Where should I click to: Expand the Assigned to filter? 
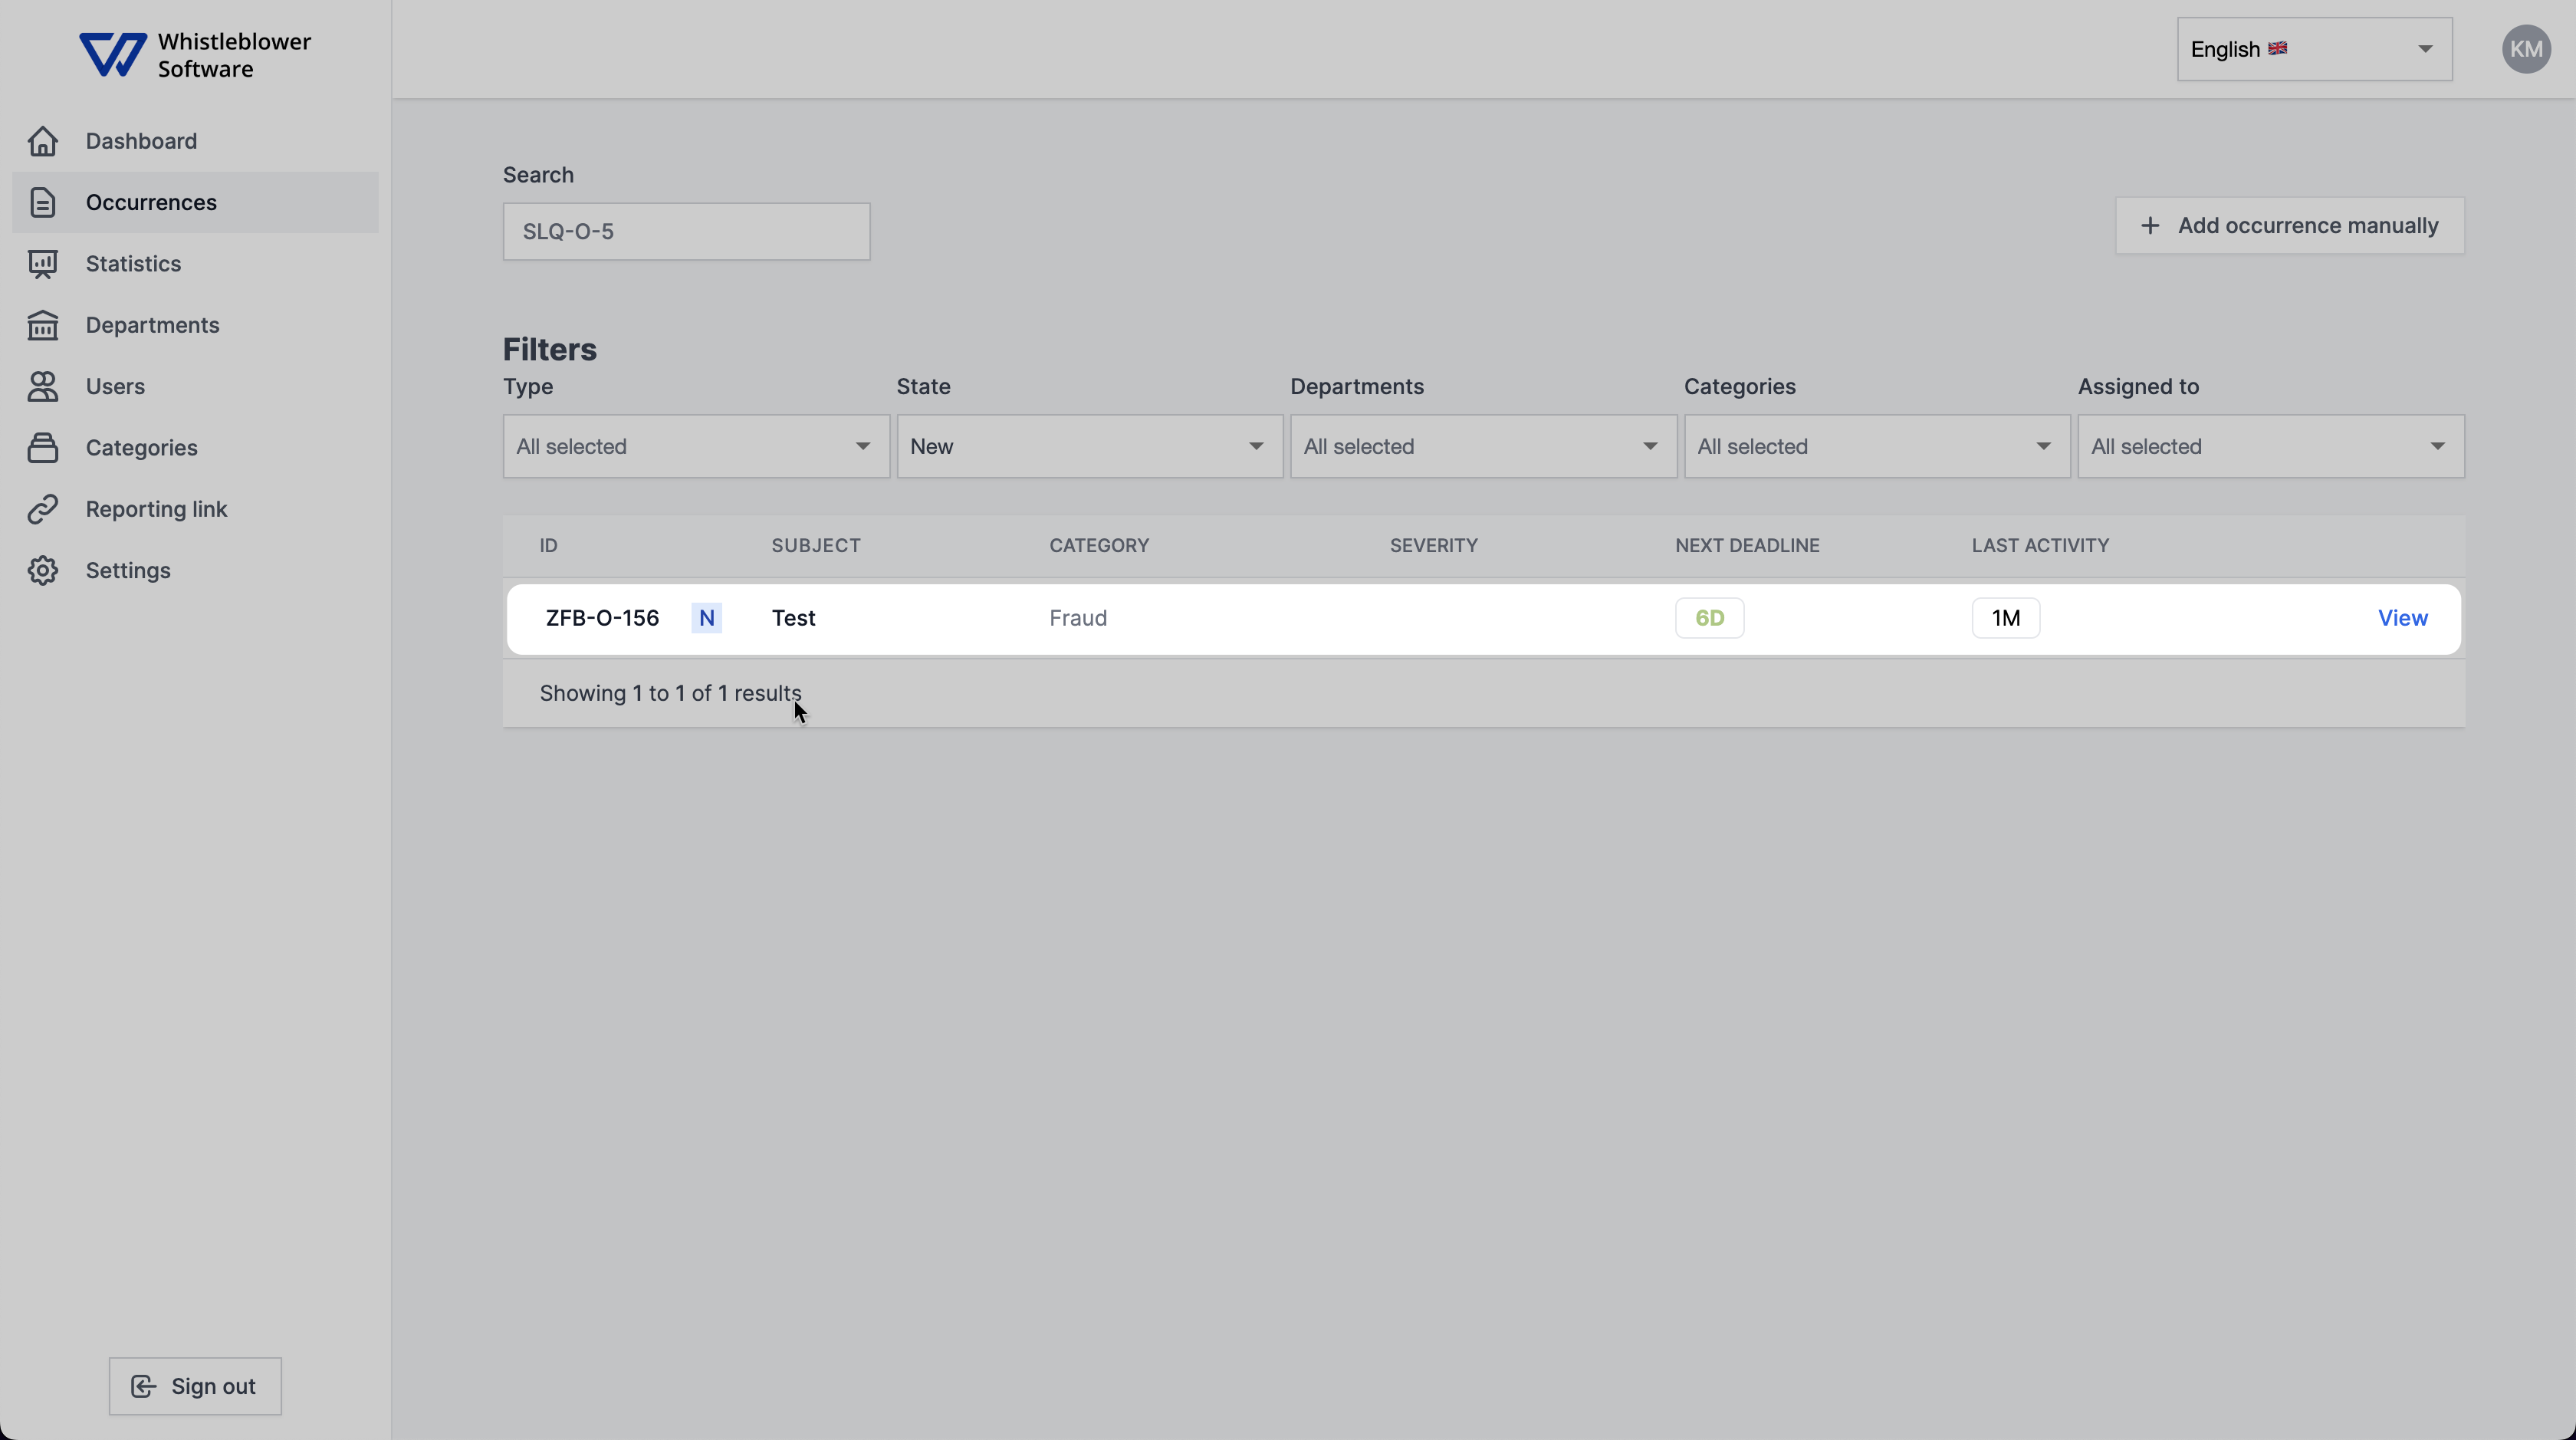point(2270,446)
